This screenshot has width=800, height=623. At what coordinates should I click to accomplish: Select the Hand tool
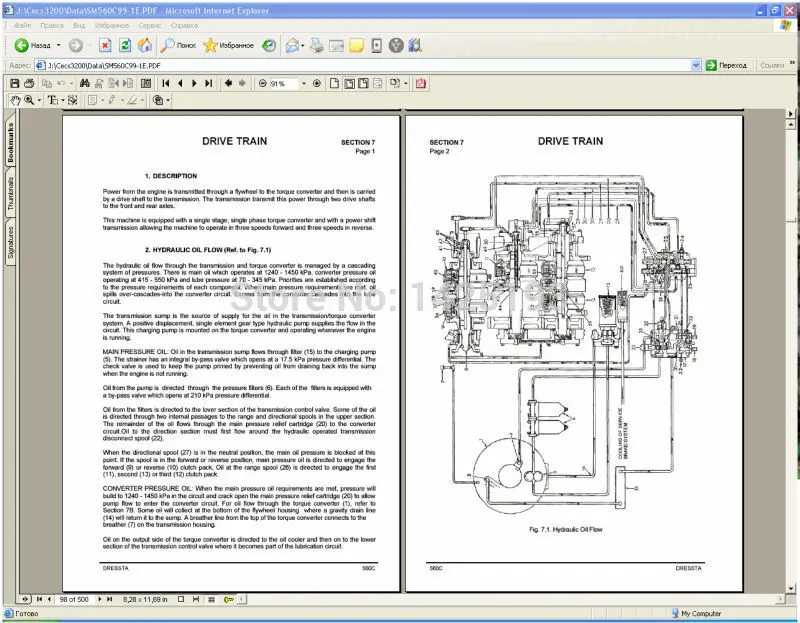[14, 101]
